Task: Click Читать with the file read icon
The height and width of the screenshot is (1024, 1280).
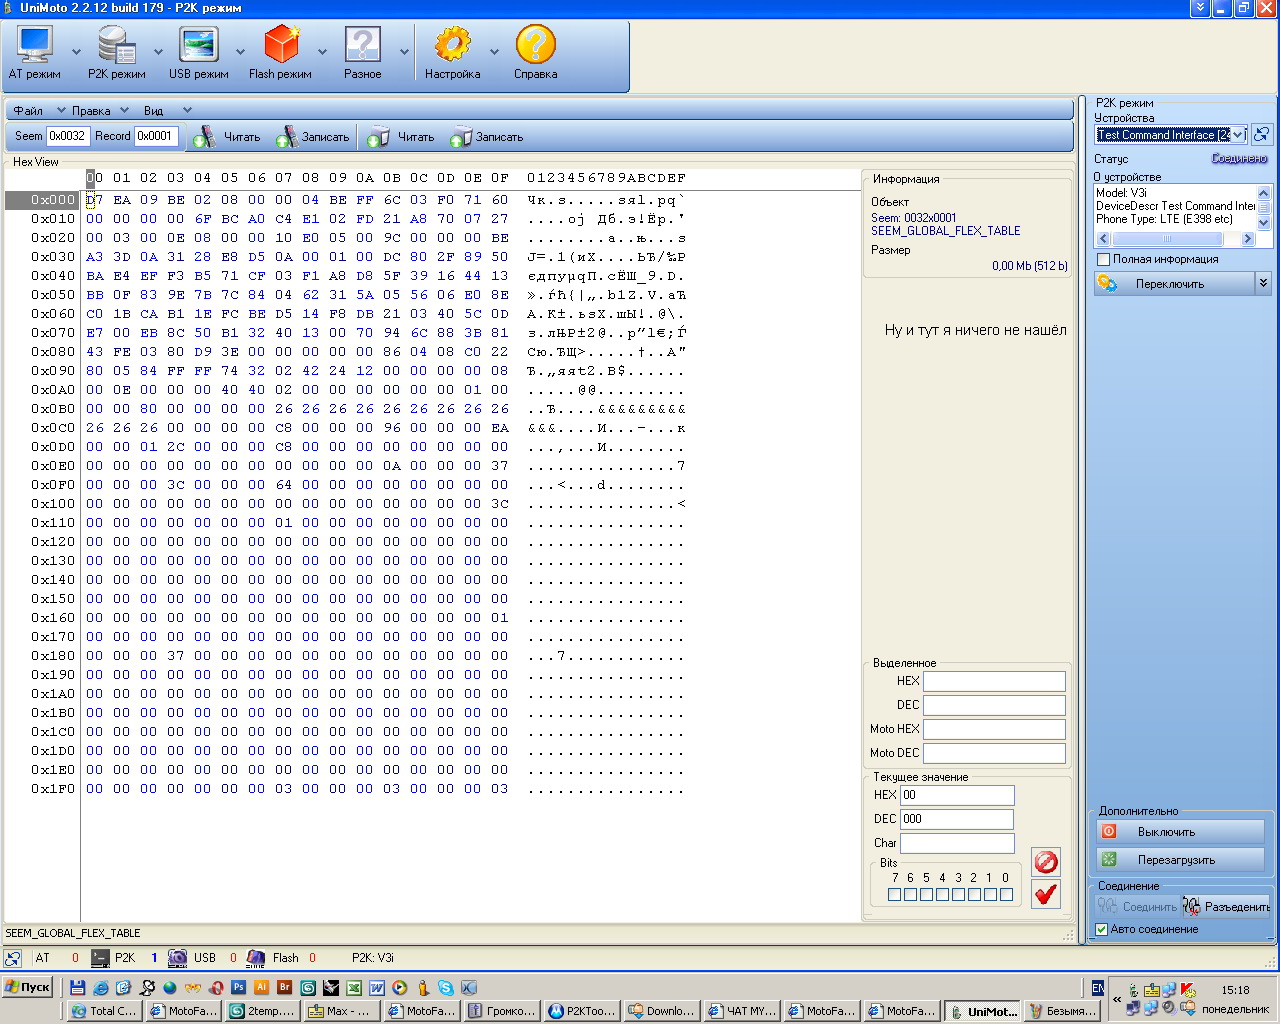Action: (401, 137)
